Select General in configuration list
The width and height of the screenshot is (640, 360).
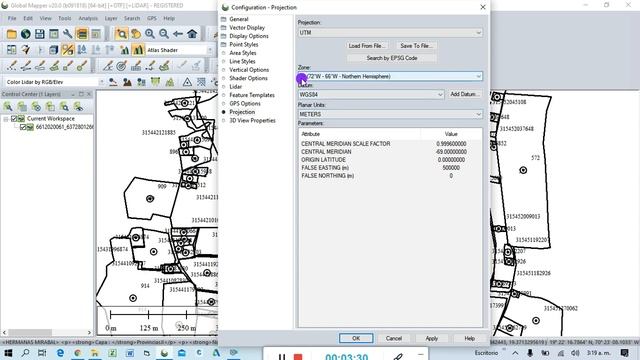(239, 19)
